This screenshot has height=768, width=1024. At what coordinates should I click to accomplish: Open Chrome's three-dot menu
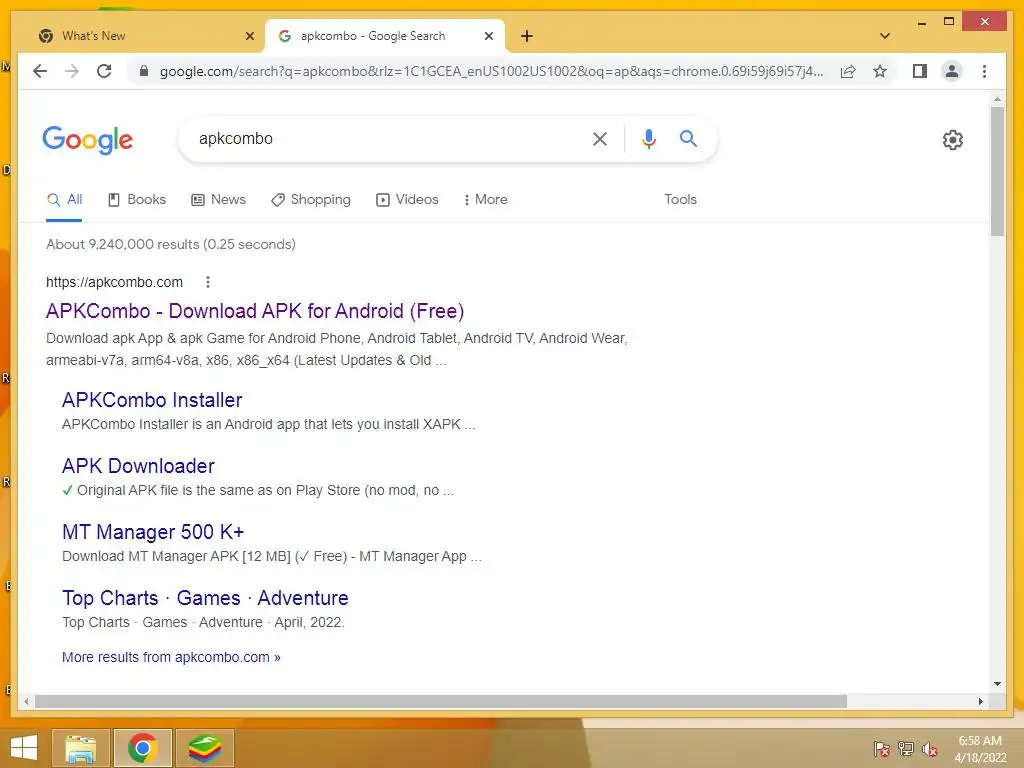[x=984, y=71]
